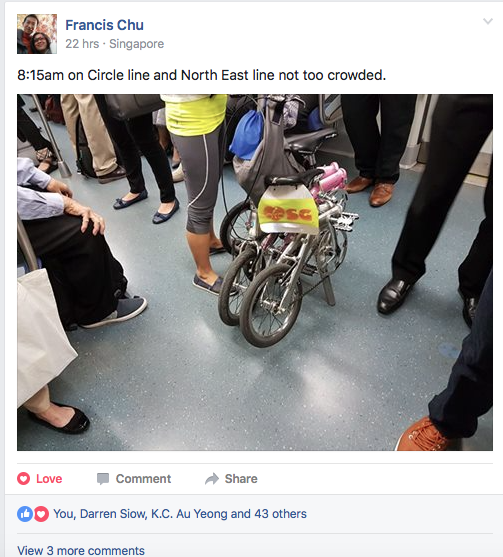This screenshot has width=503, height=557.
Task: Select the post caption text about Circle line
Action: [201, 75]
